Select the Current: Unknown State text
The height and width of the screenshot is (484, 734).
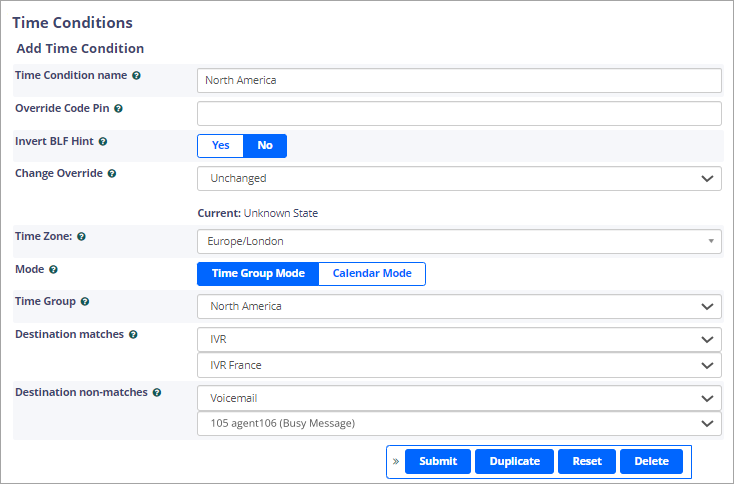coord(257,213)
